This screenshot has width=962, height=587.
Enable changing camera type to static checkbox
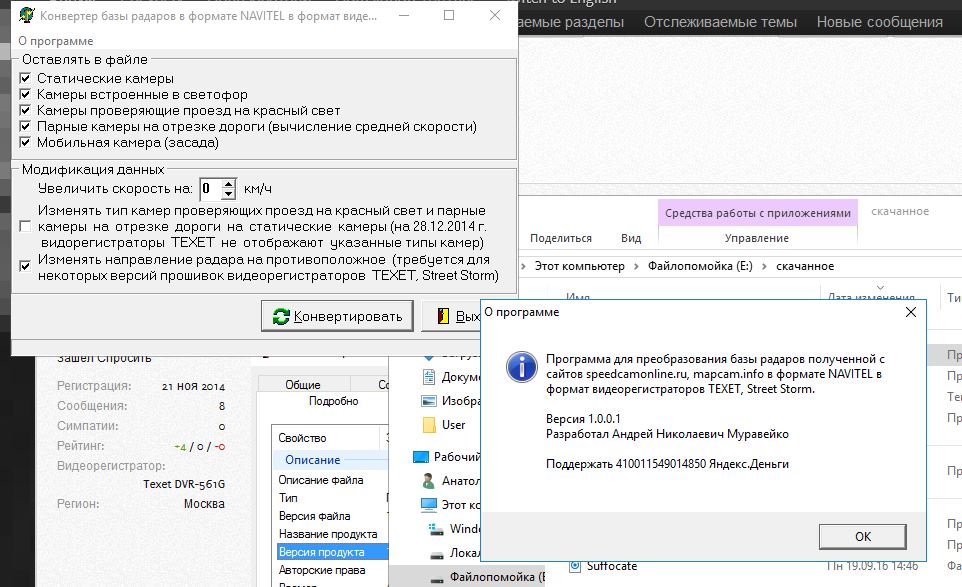pyautogui.click(x=27, y=227)
